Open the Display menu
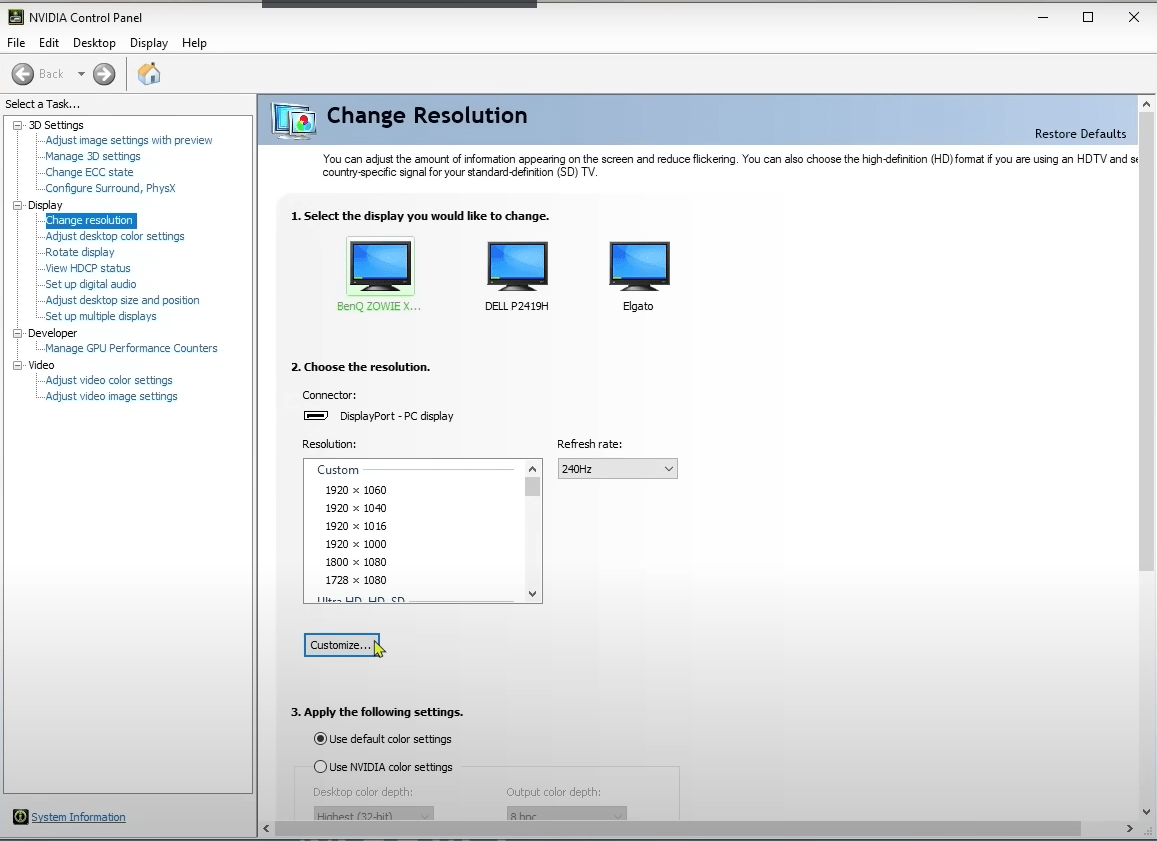The image size is (1157, 841). pos(149,43)
